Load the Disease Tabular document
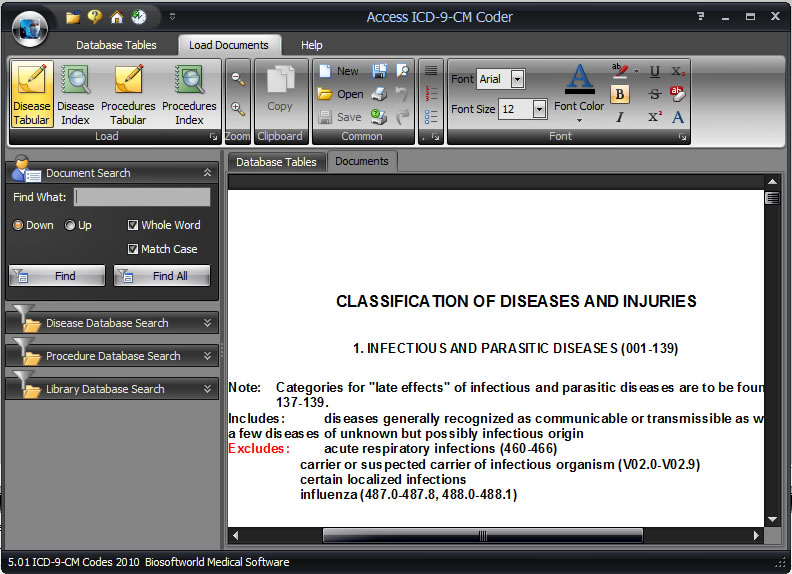This screenshot has height=574, width=792. [x=32, y=94]
